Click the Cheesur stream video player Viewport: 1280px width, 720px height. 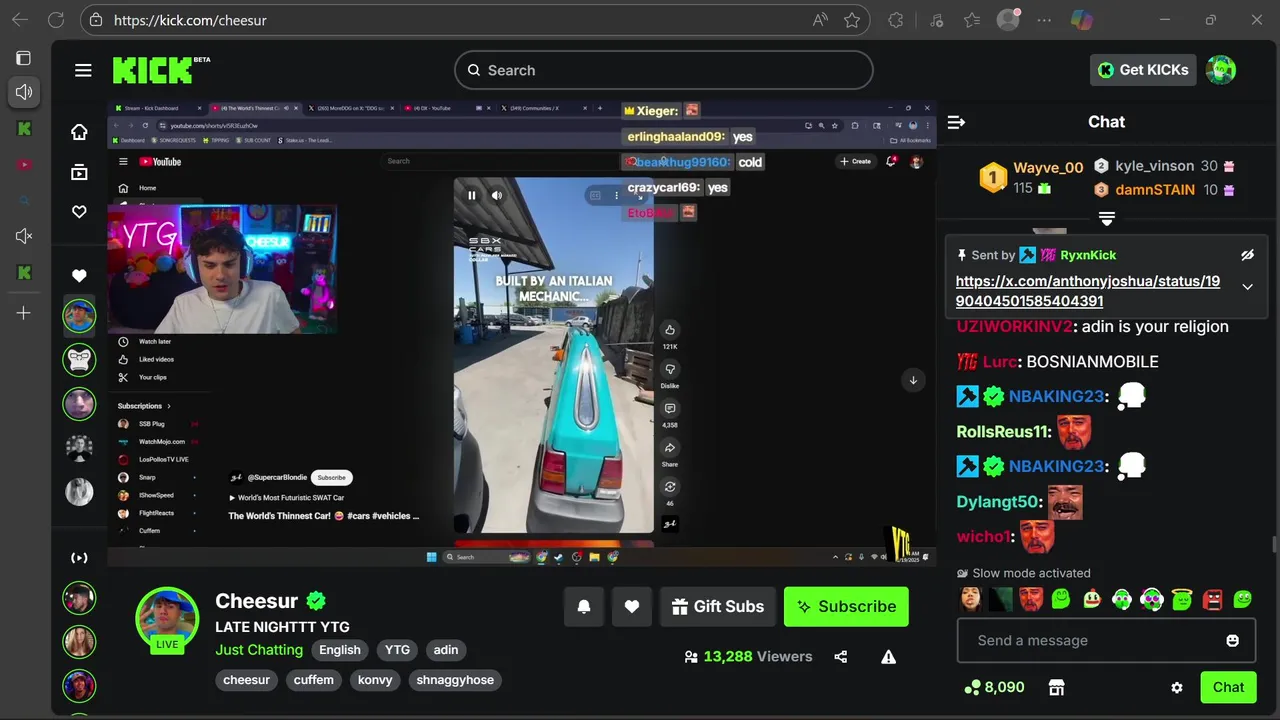pos(520,333)
